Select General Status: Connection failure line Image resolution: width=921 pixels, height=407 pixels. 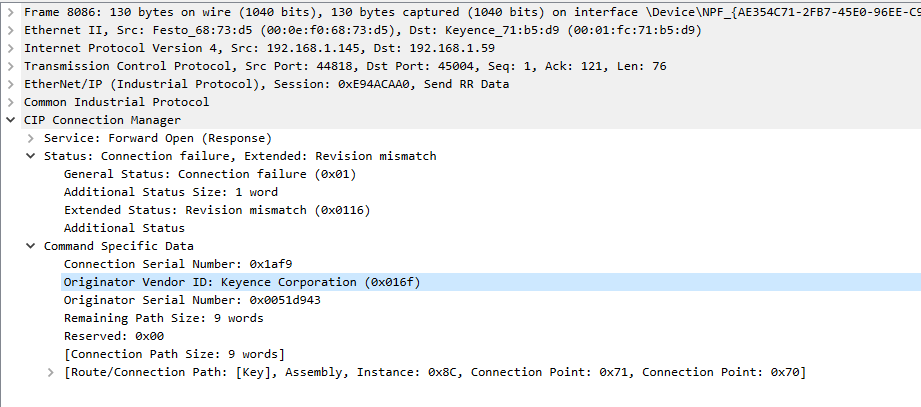(210, 174)
